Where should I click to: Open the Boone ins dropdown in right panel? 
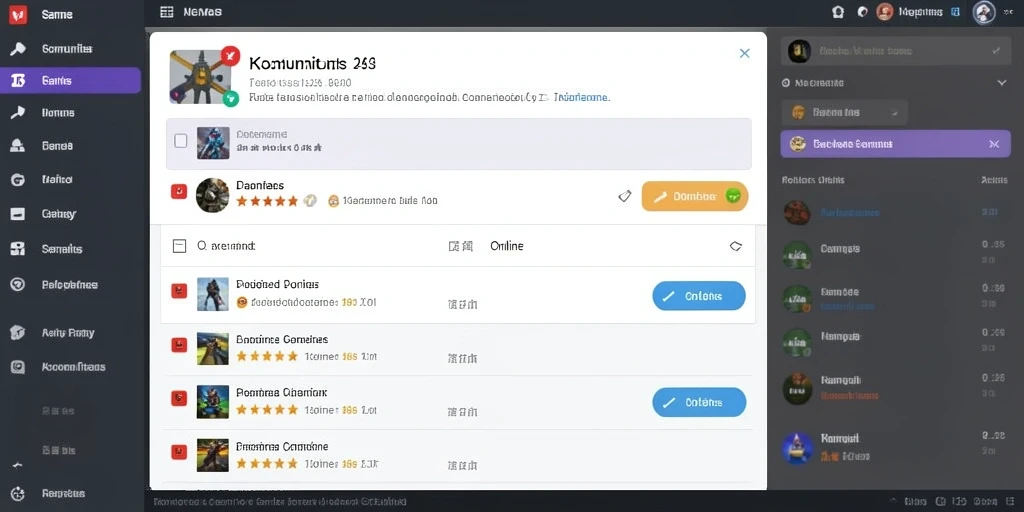pos(844,112)
